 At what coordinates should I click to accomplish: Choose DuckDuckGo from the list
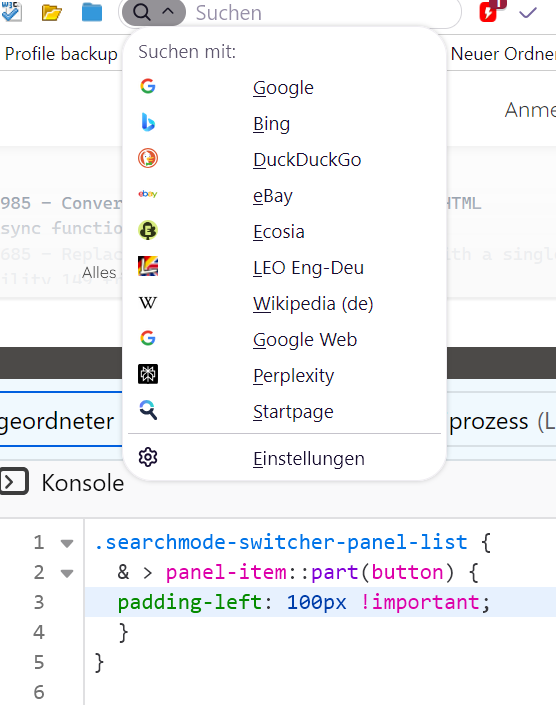pos(284,159)
